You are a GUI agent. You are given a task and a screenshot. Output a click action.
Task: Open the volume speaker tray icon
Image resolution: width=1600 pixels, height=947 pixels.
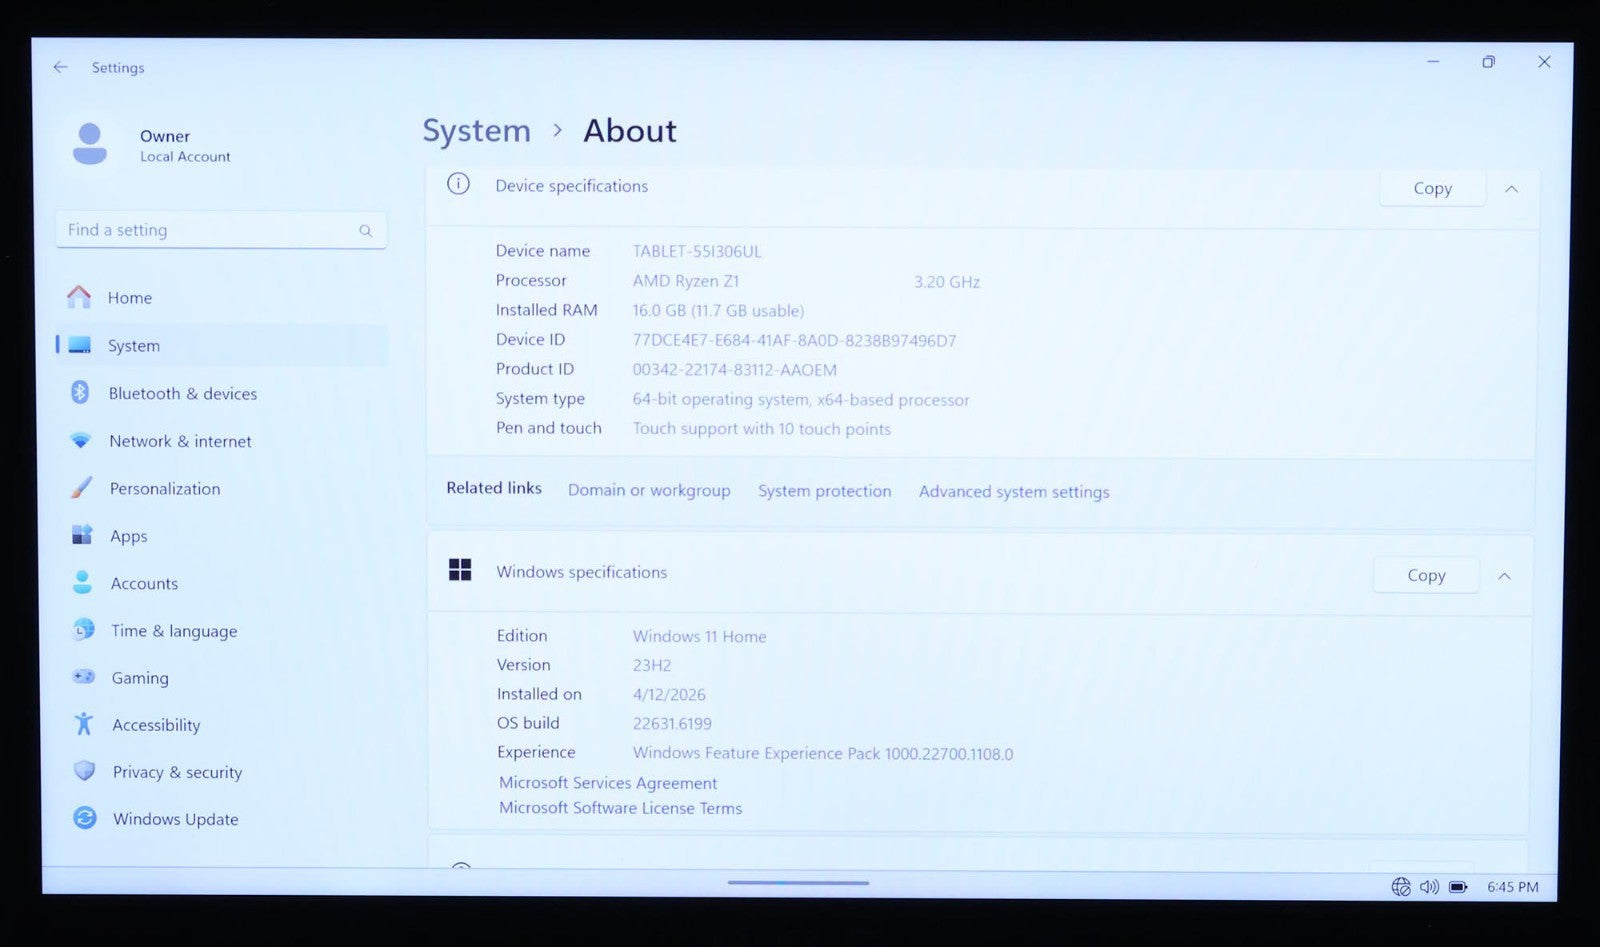pos(1430,887)
